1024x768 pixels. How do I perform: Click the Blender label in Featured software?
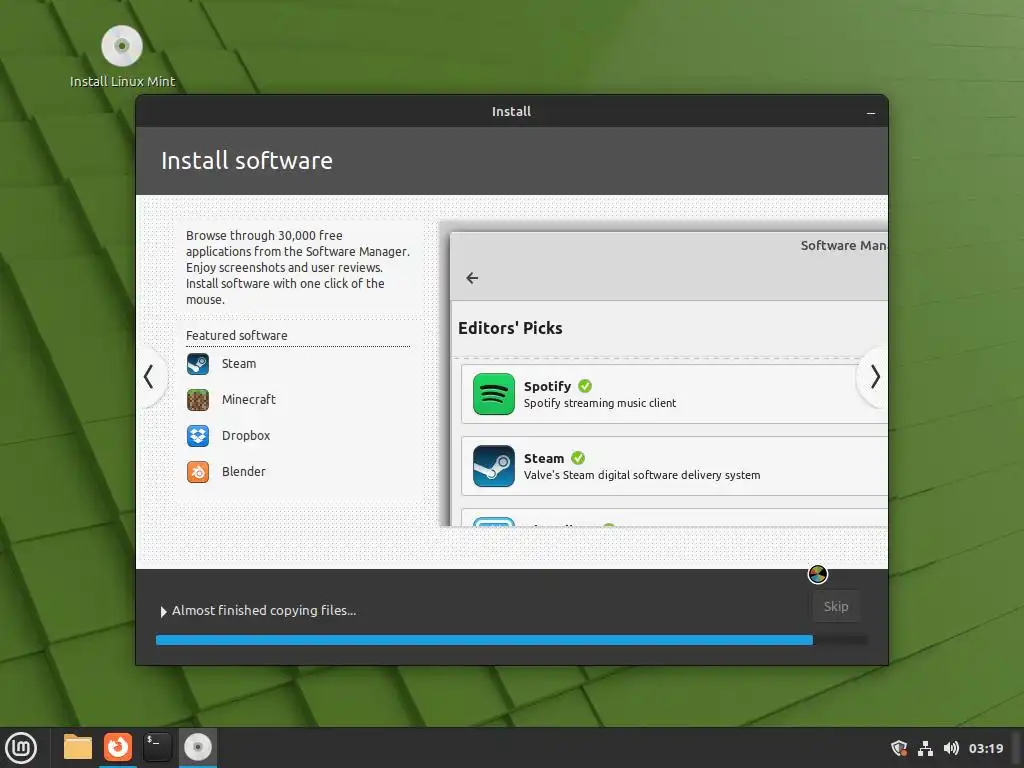[x=244, y=472]
